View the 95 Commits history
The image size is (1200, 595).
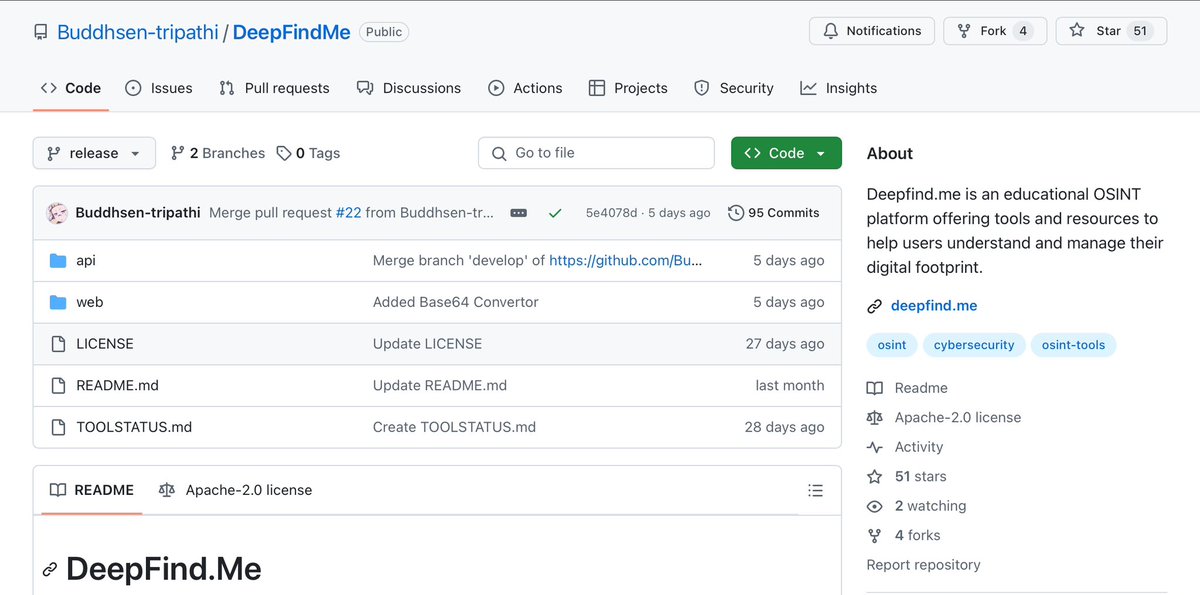pos(774,213)
